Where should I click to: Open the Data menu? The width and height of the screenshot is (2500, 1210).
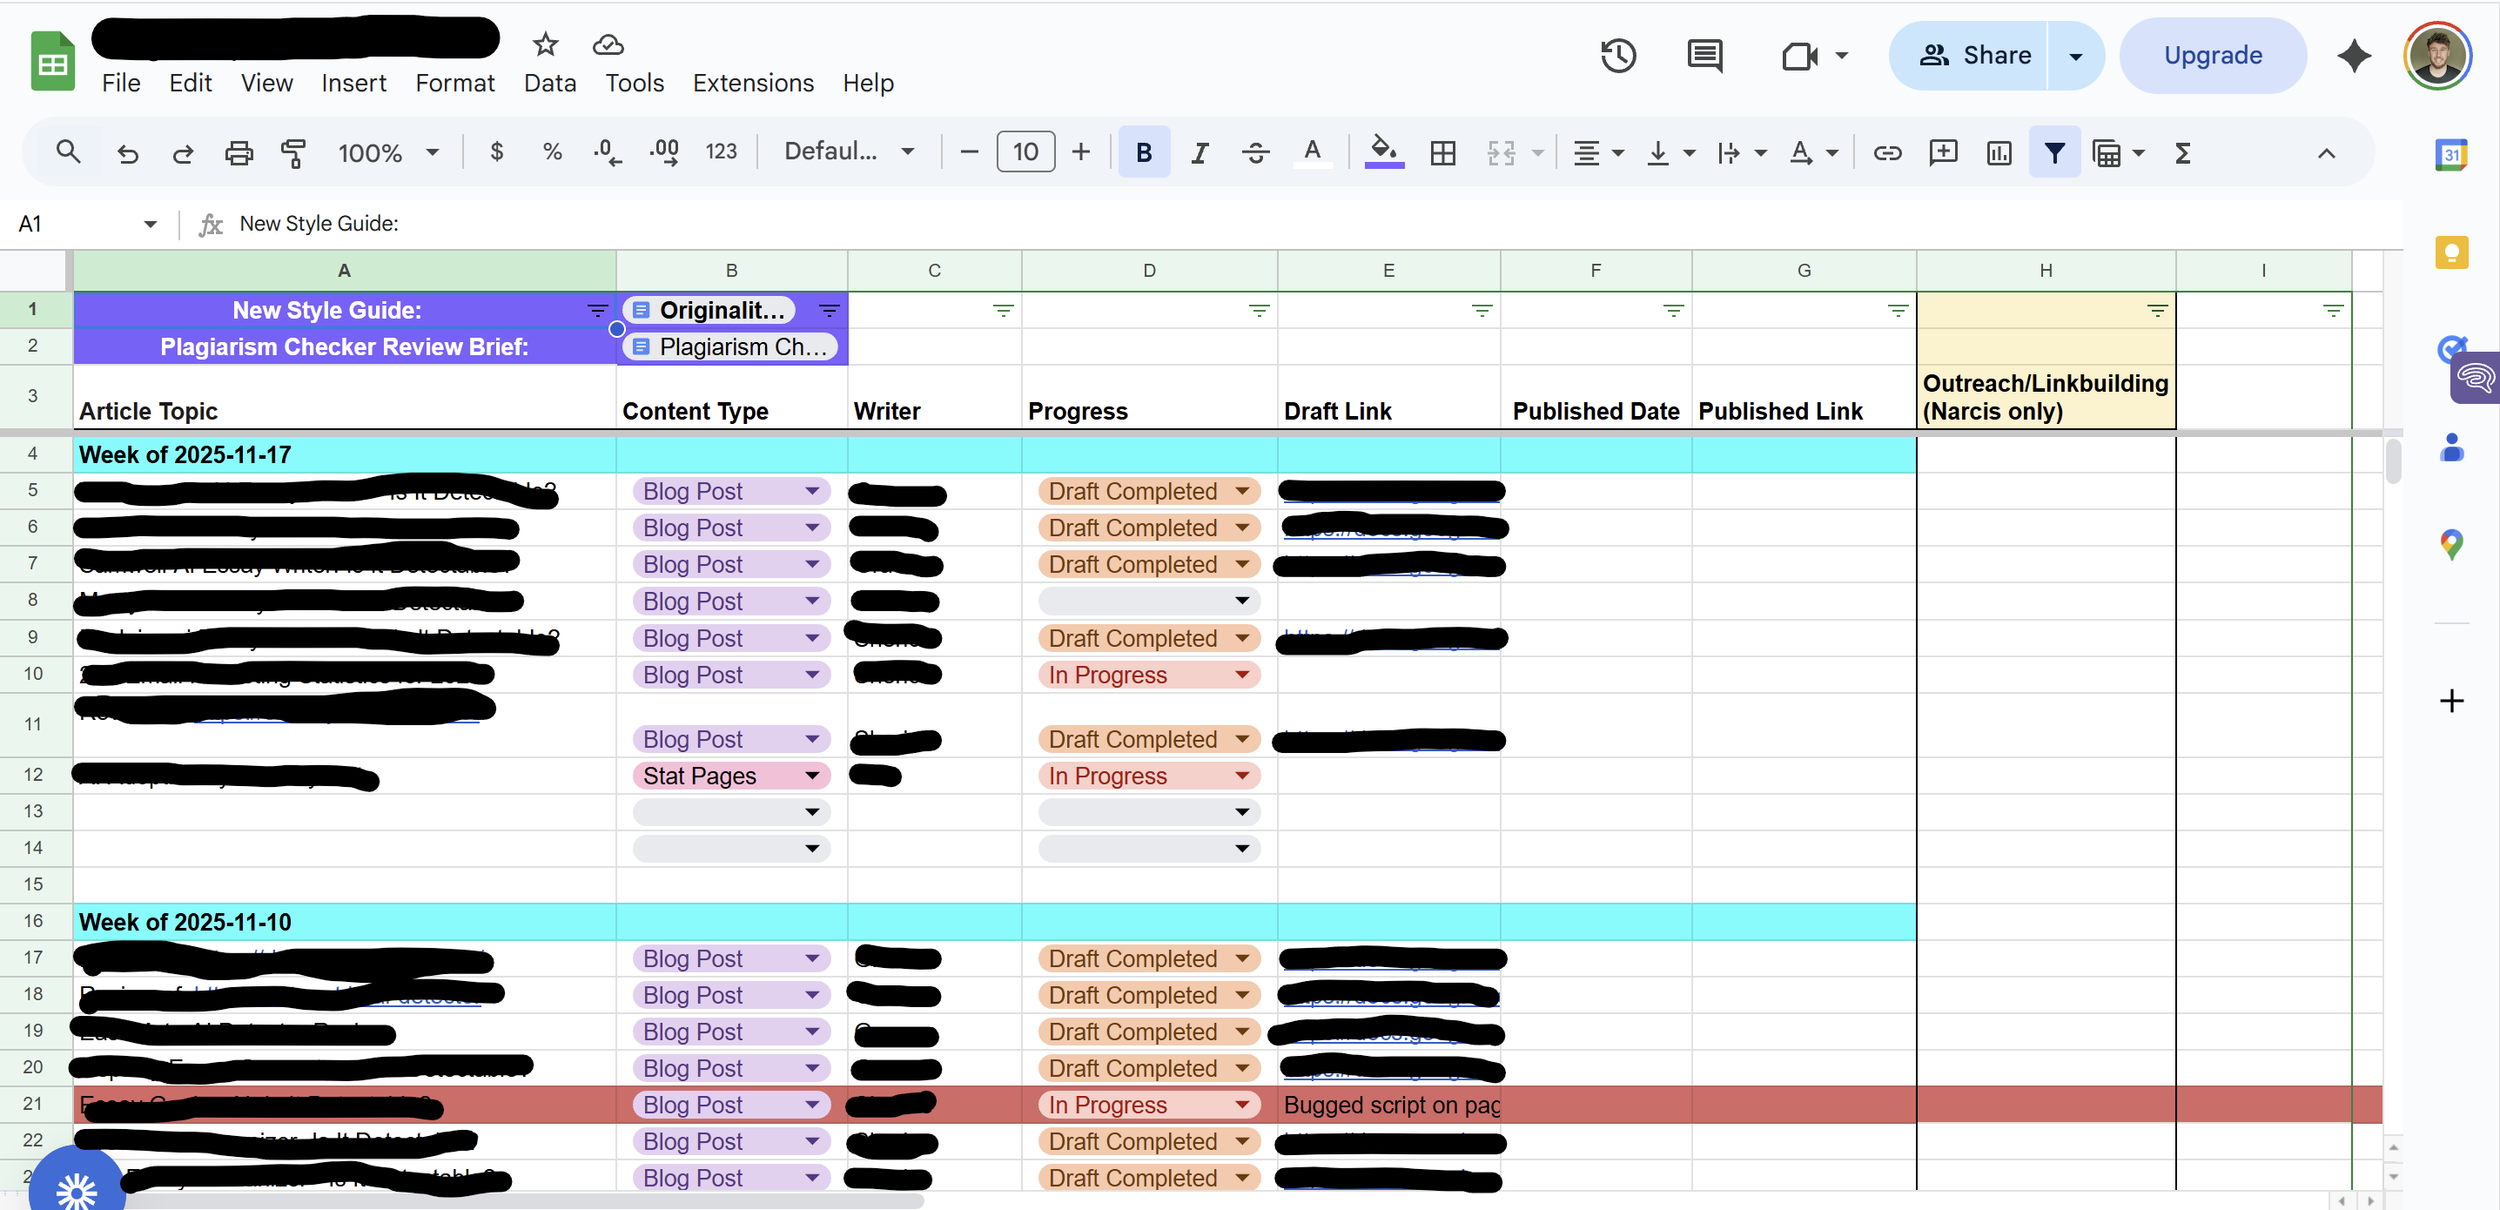pyautogui.click(x=550, y=83)
